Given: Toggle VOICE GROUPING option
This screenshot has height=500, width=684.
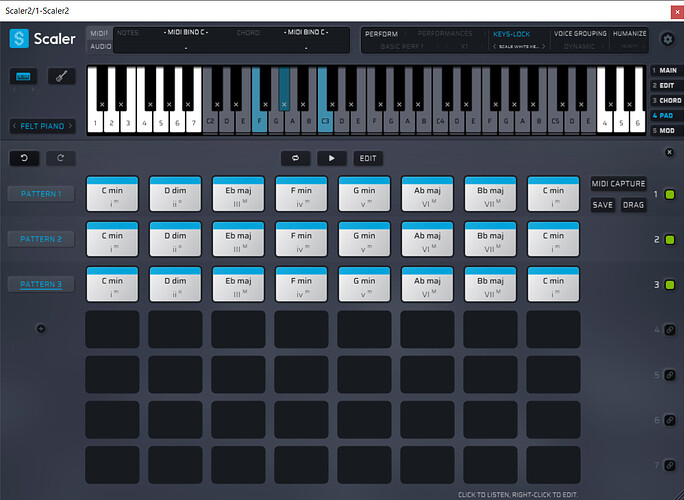Looking at the screenshot, I should (580, 34).
